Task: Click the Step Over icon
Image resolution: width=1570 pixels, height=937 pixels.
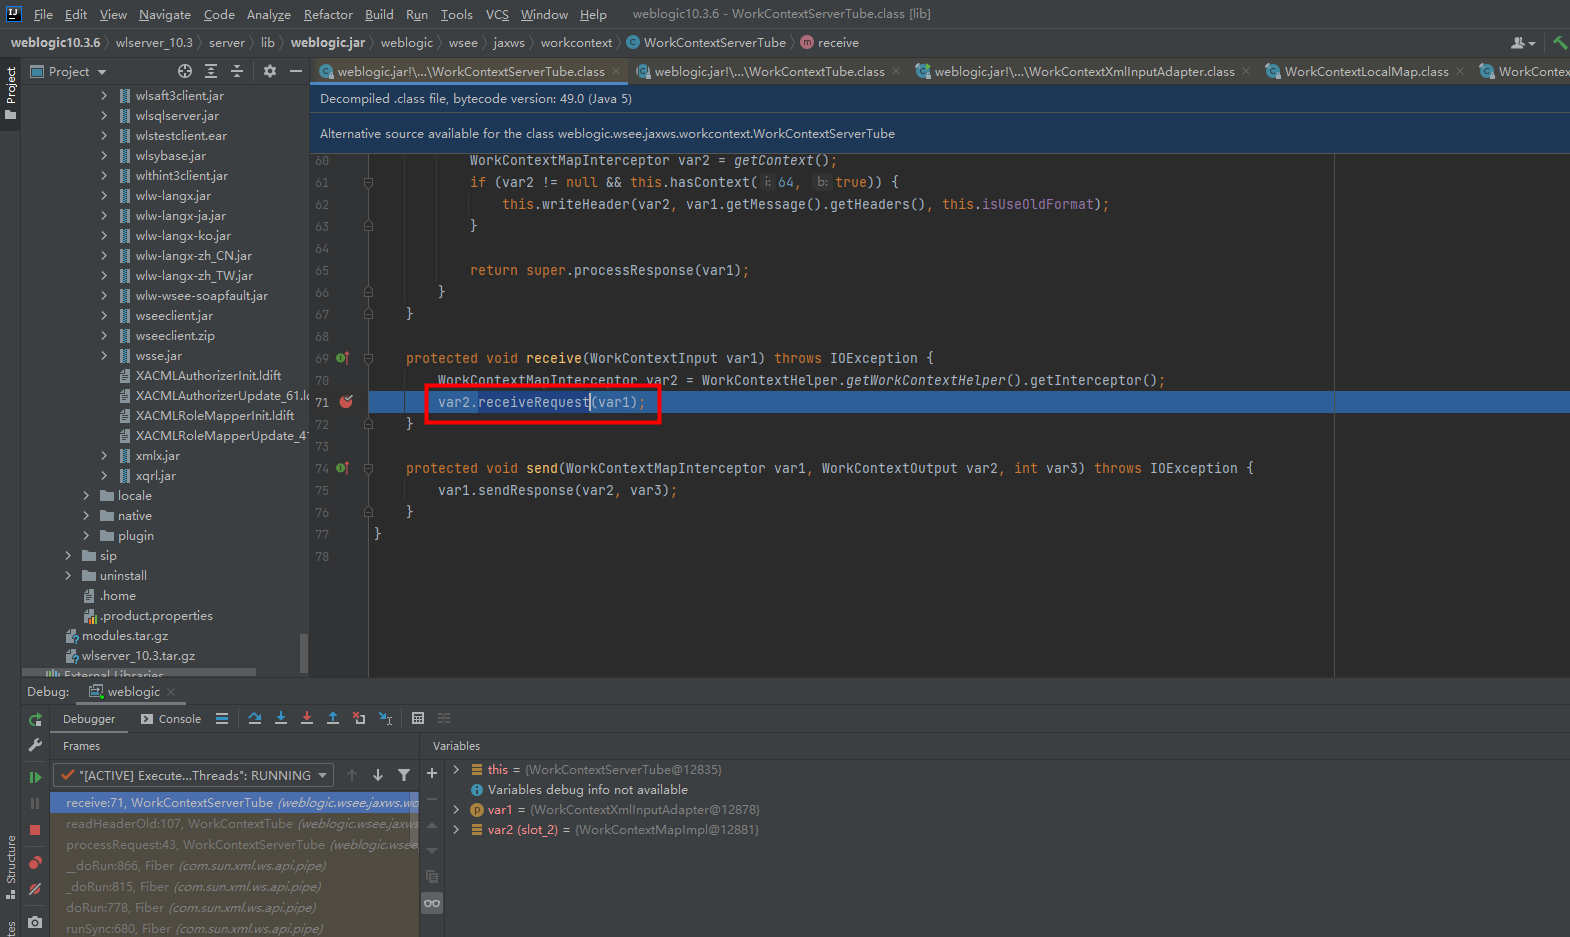Action: (255, 718)
